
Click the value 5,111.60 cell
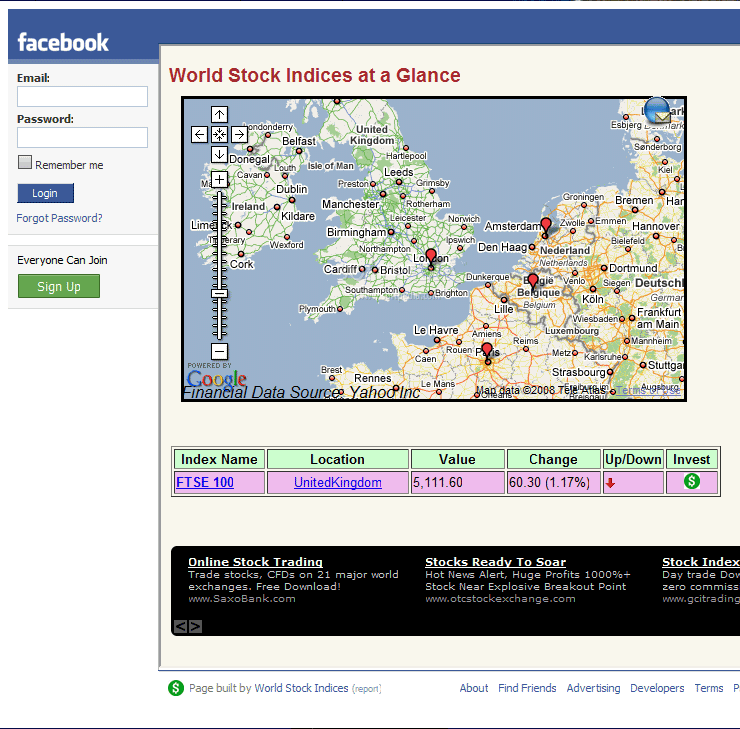point(457,482)
